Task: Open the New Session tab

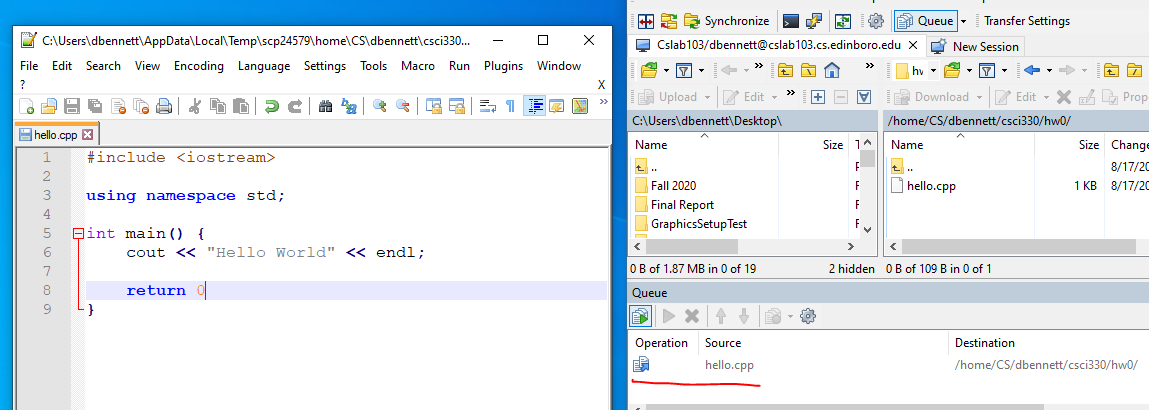Action: [975, 46]
